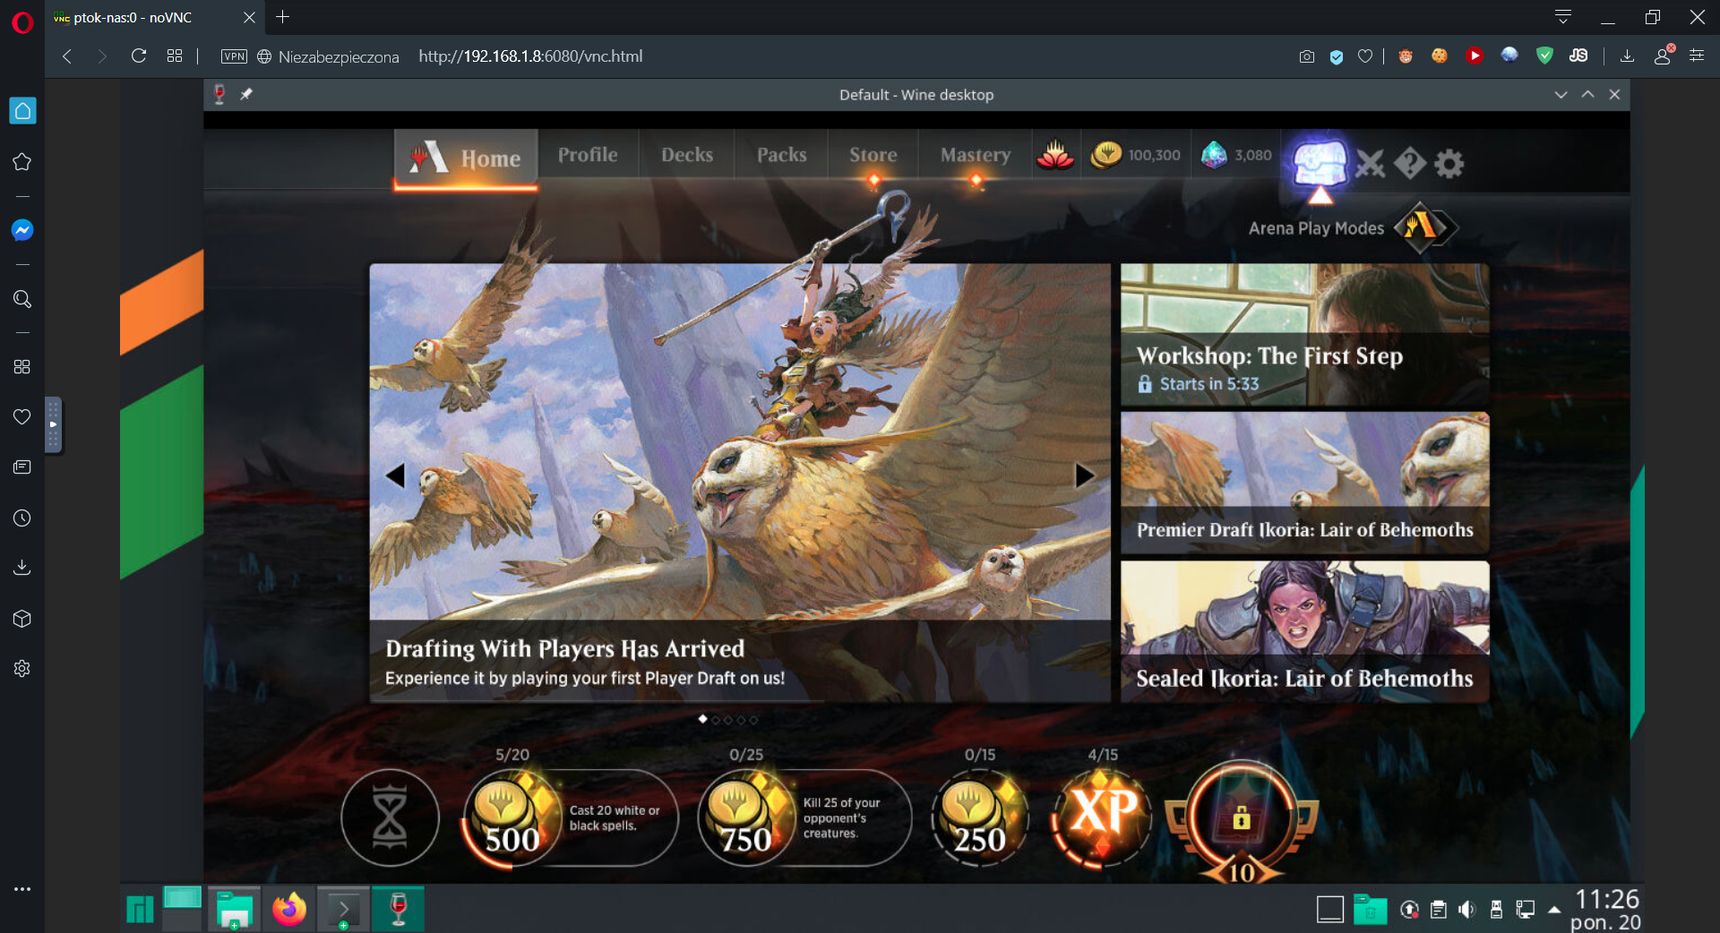Open Opera sidebar settings gear
Viewport: 1720px width, 933px height.
pos(22,668)
